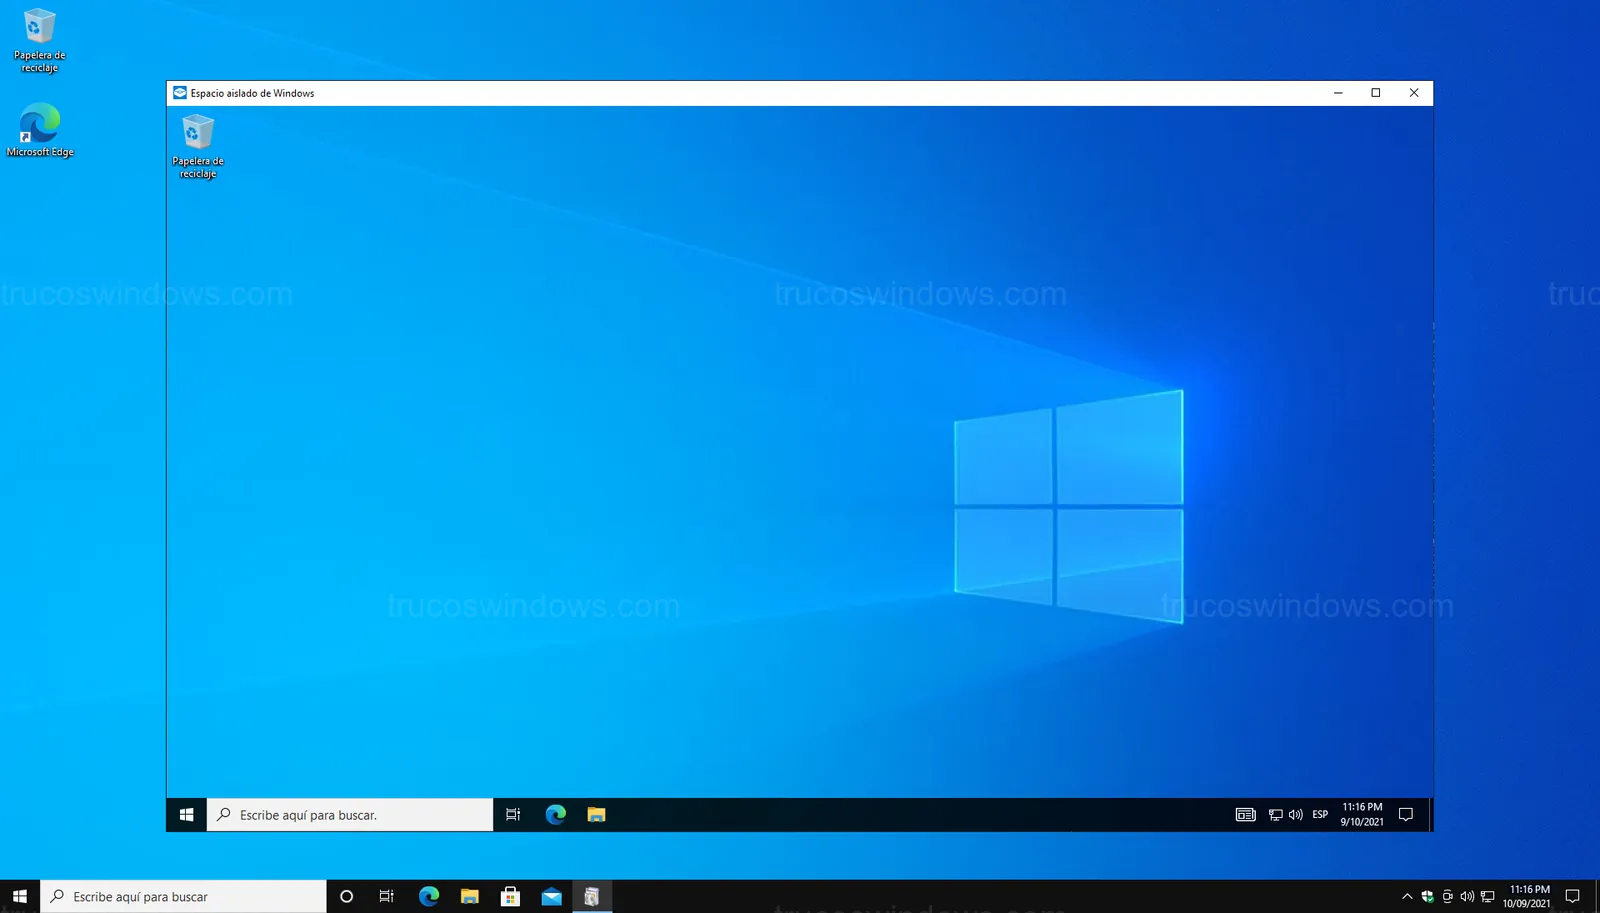Viewport: 1600px width, 913px height.
Task: Click the sandbox search box 'Escribe aquí para buscar.'
Action: 350,815
